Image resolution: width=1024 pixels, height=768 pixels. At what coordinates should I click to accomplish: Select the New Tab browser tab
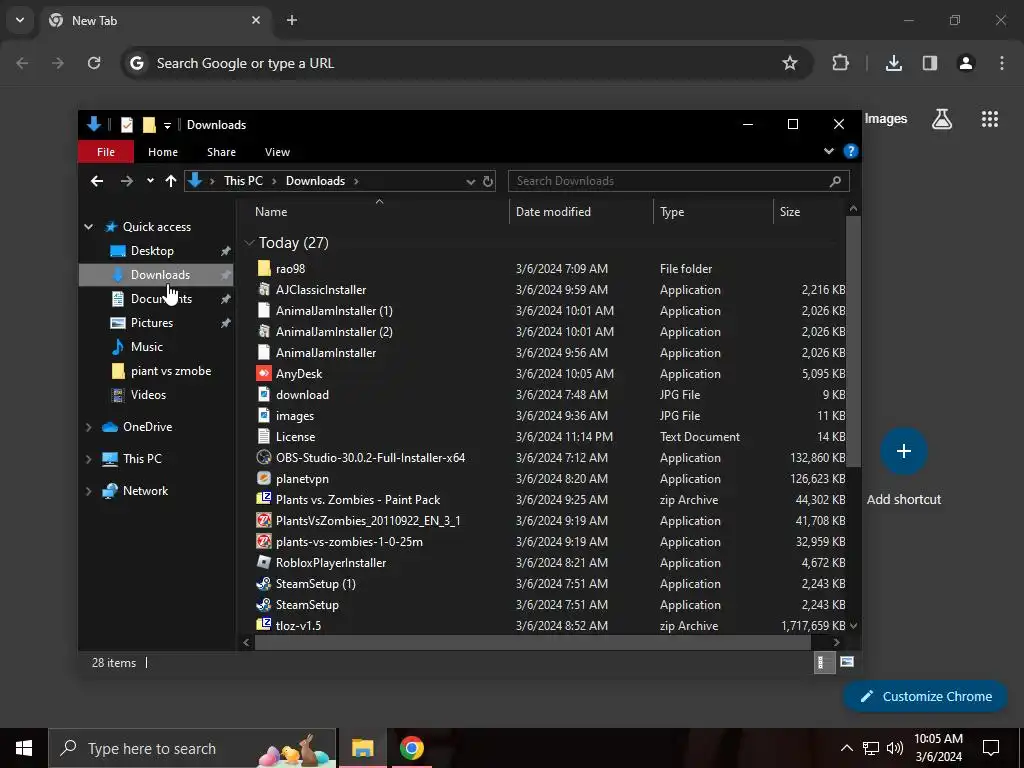155,20
